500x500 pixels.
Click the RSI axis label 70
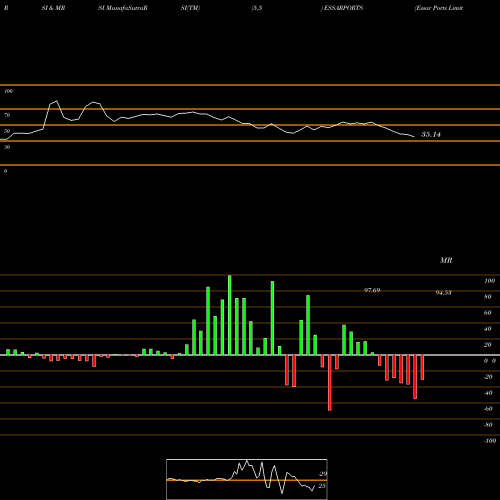pos(7,115)
